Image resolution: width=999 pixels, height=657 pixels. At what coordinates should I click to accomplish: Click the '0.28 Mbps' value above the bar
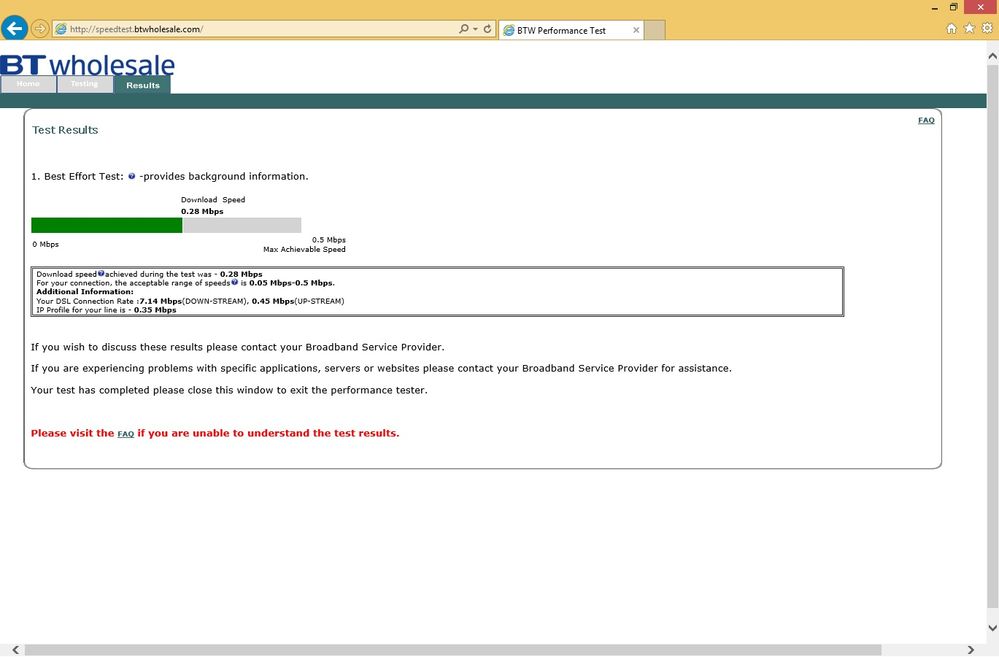[202, 212]
